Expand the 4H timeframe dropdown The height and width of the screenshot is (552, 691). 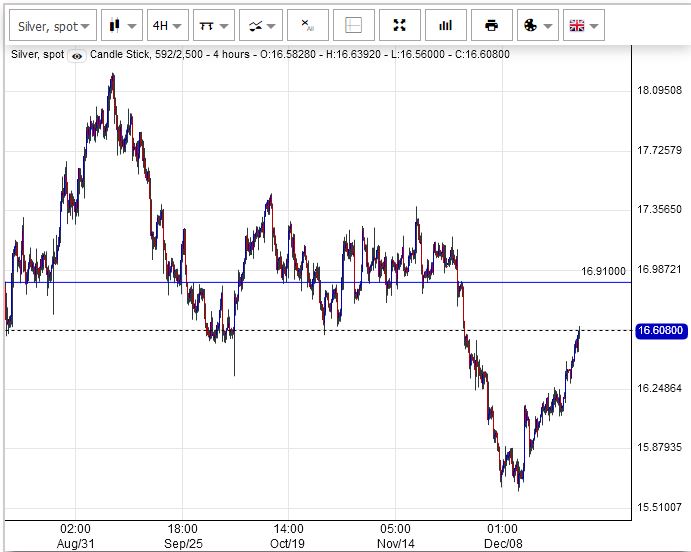coord(167,25)
